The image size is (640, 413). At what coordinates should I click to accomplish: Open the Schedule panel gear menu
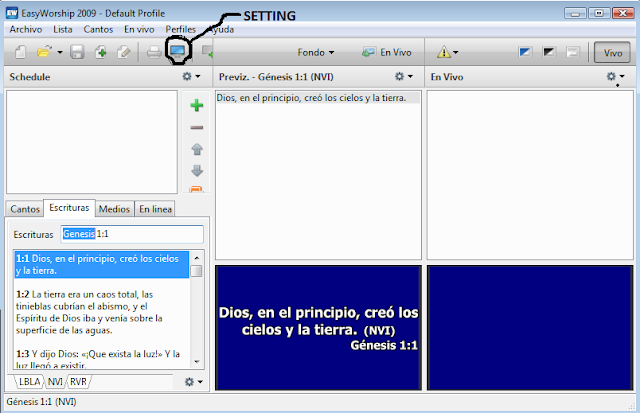click(x=191, y=76)
